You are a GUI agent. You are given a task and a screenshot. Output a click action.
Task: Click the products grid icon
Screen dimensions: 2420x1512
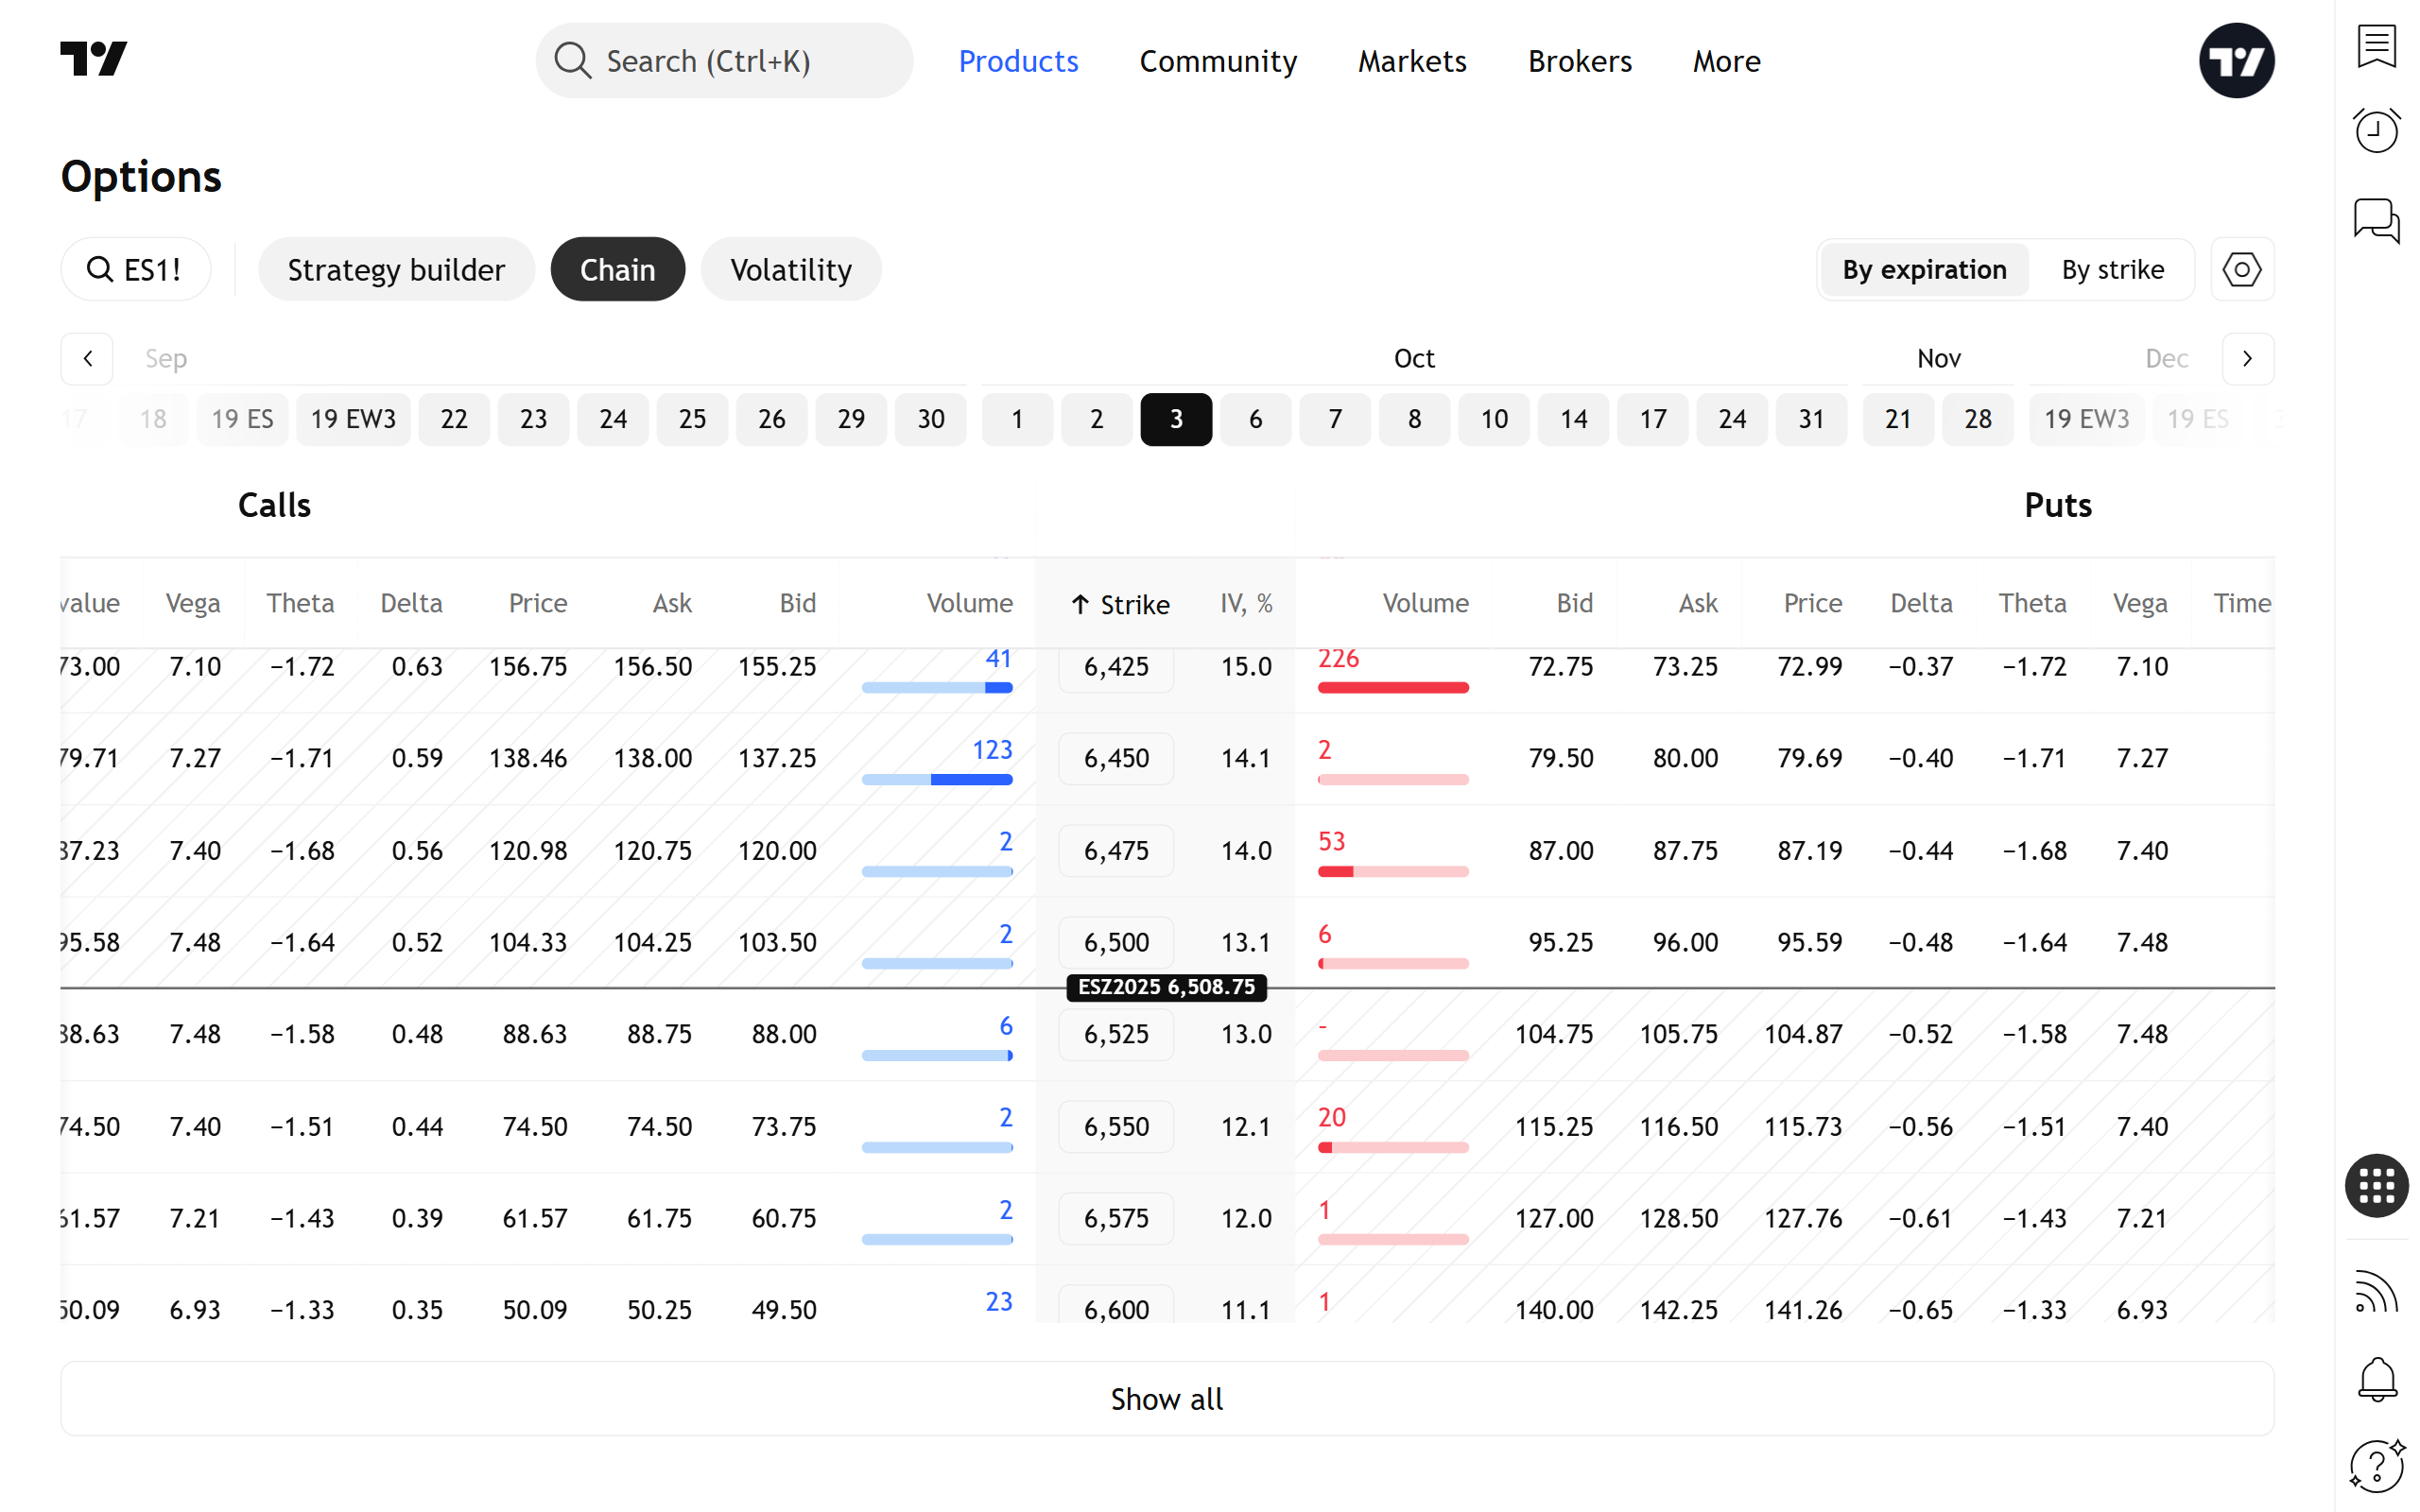pyautogui.click(x=2376, y=1186)
